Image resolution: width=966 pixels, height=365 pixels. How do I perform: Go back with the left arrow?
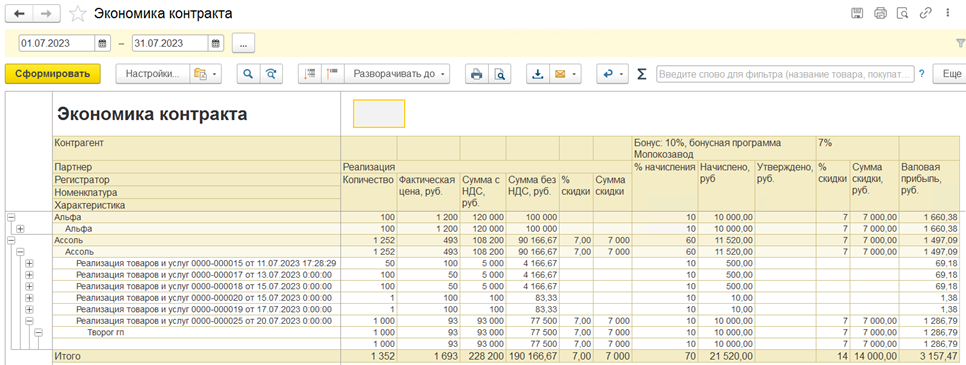click(18, 13)
